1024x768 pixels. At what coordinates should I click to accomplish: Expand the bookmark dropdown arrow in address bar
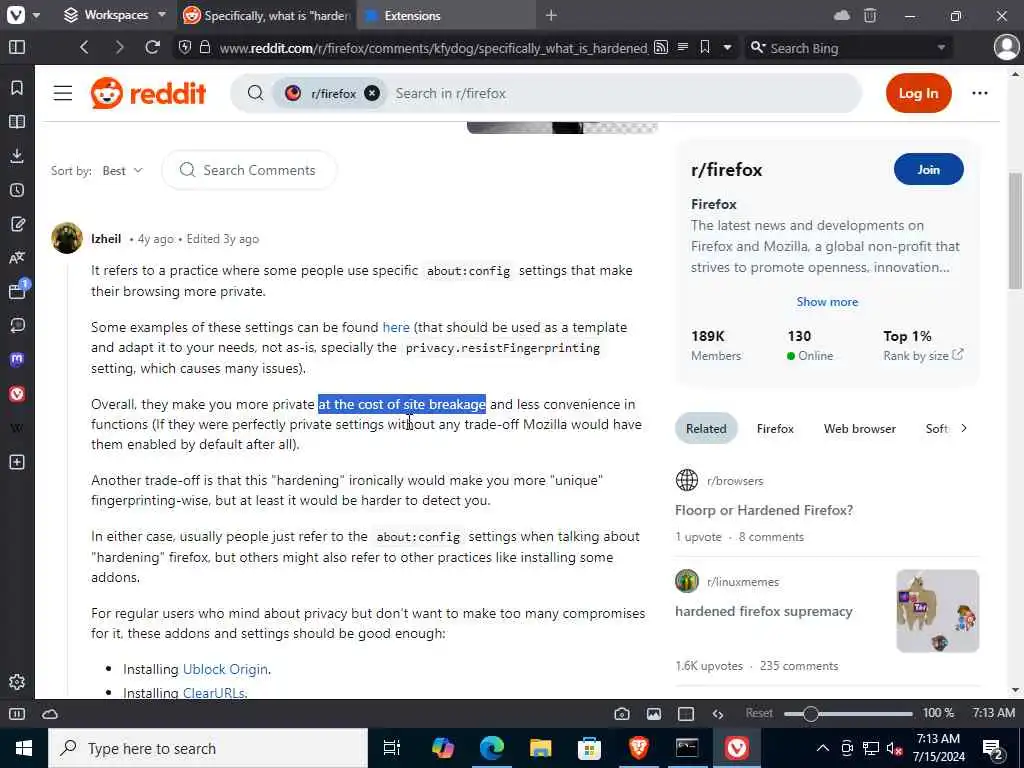click(x=727, y=47)
